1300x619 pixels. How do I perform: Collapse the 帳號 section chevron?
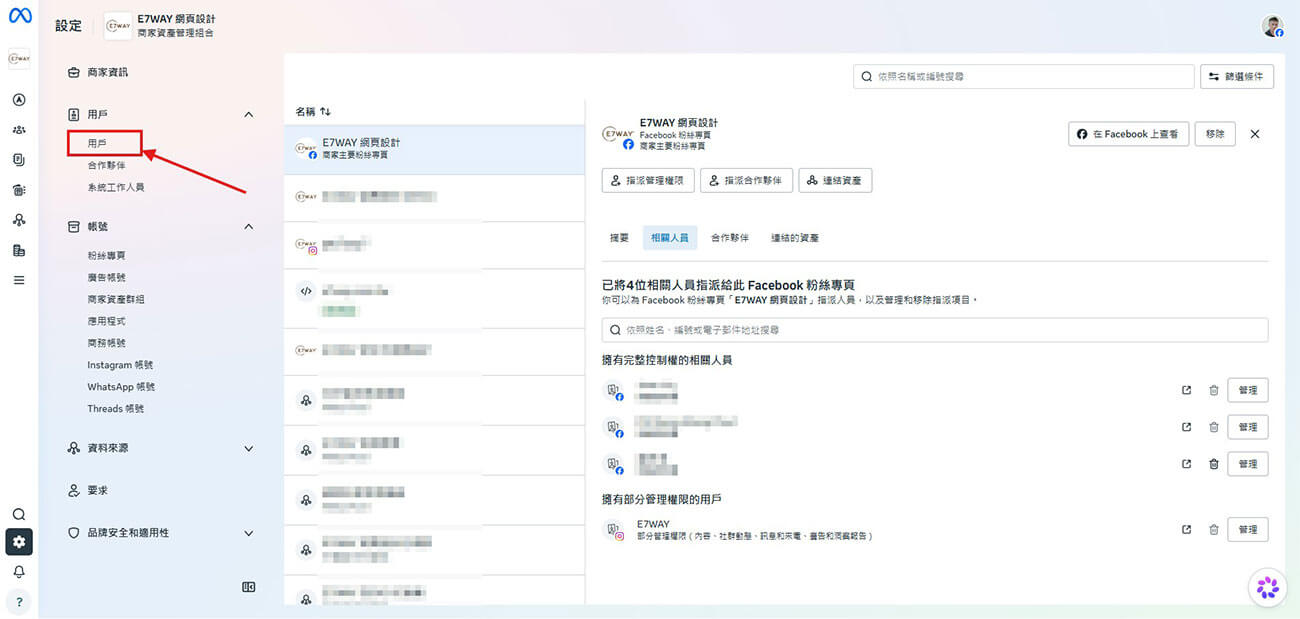[249, 227]
